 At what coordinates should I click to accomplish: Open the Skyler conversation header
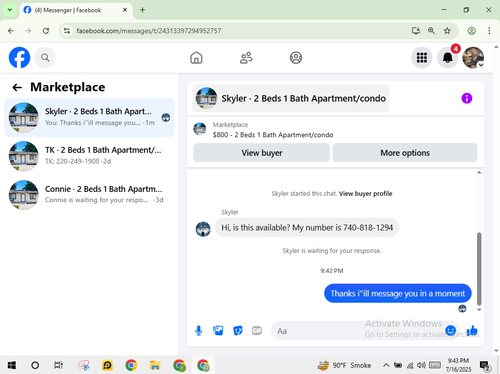point(291,98)
